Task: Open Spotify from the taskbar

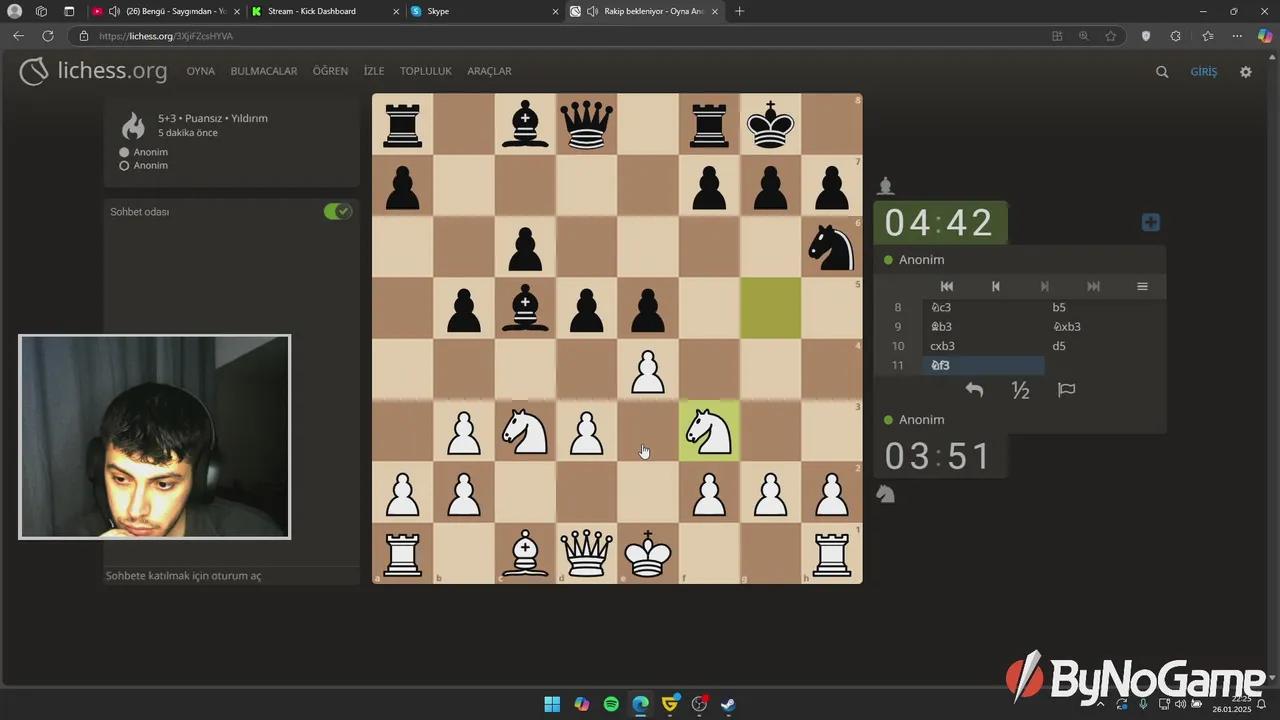Action: pyautogui.click(x=611, y=704)
